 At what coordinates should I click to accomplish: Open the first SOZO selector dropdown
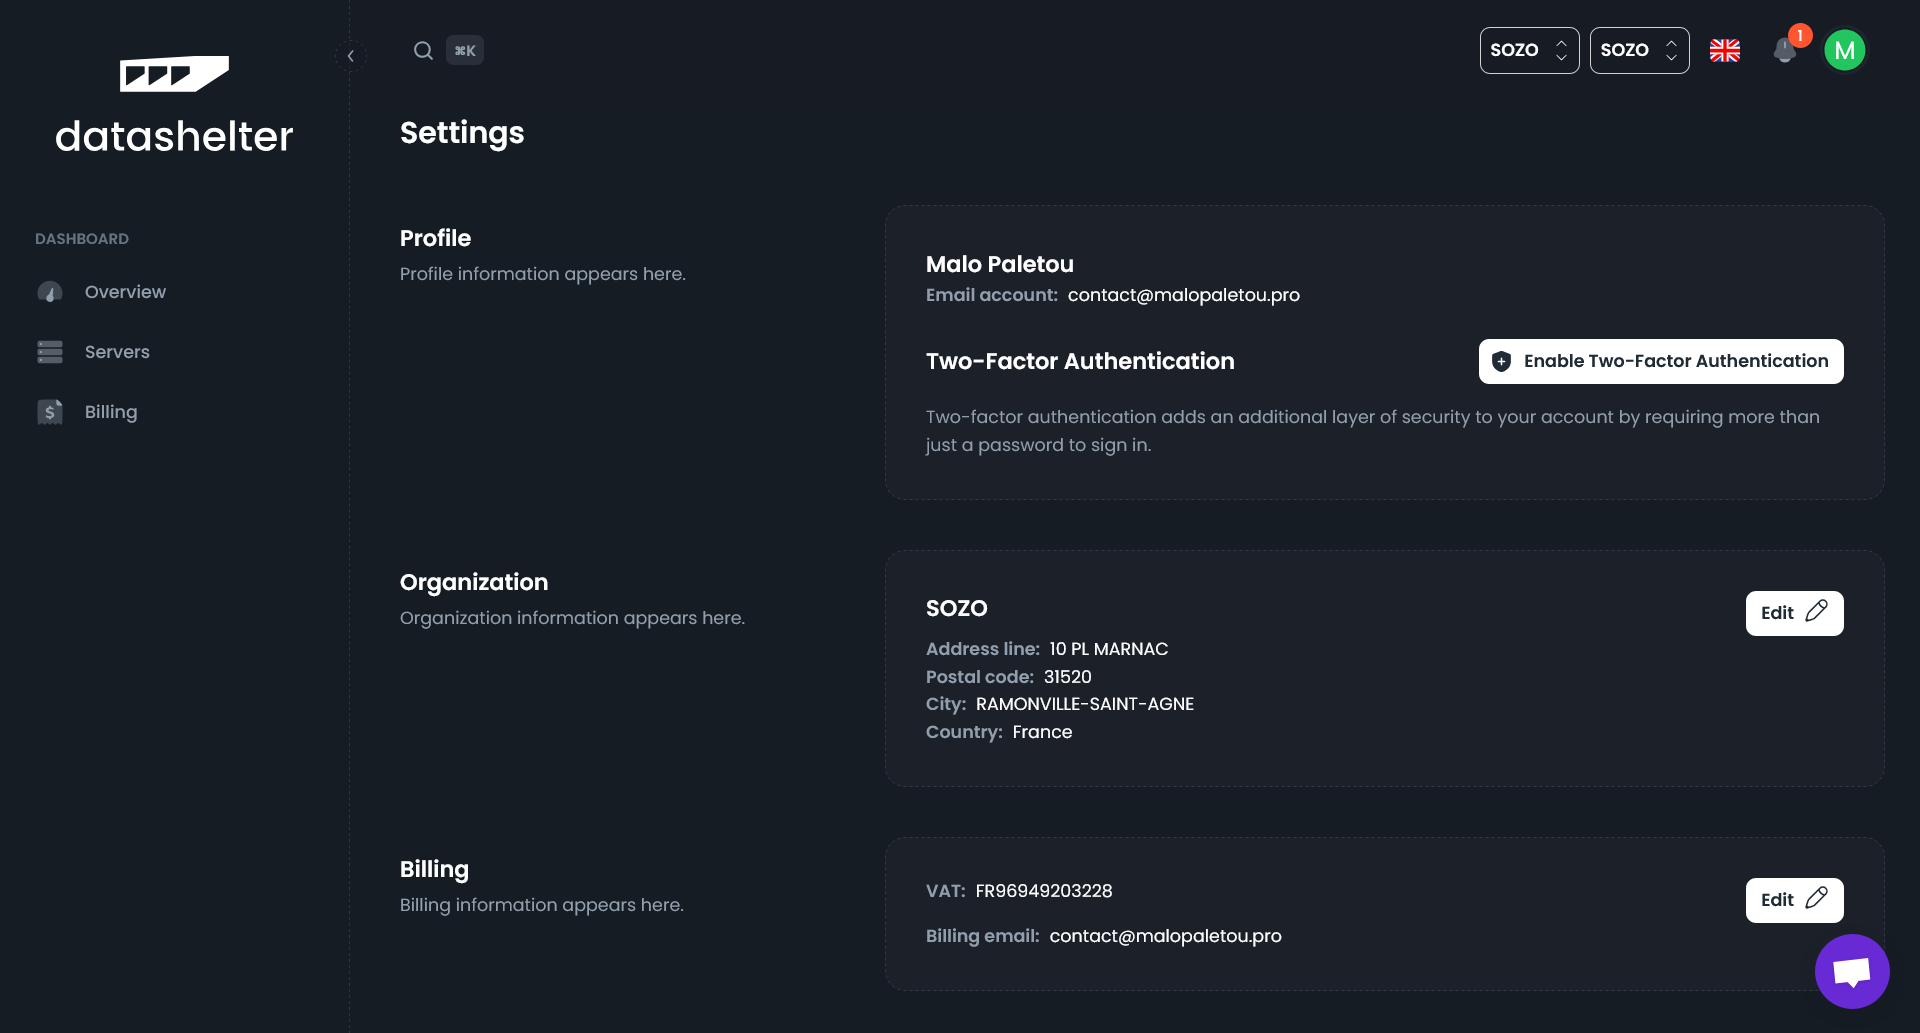[1529, 50]
